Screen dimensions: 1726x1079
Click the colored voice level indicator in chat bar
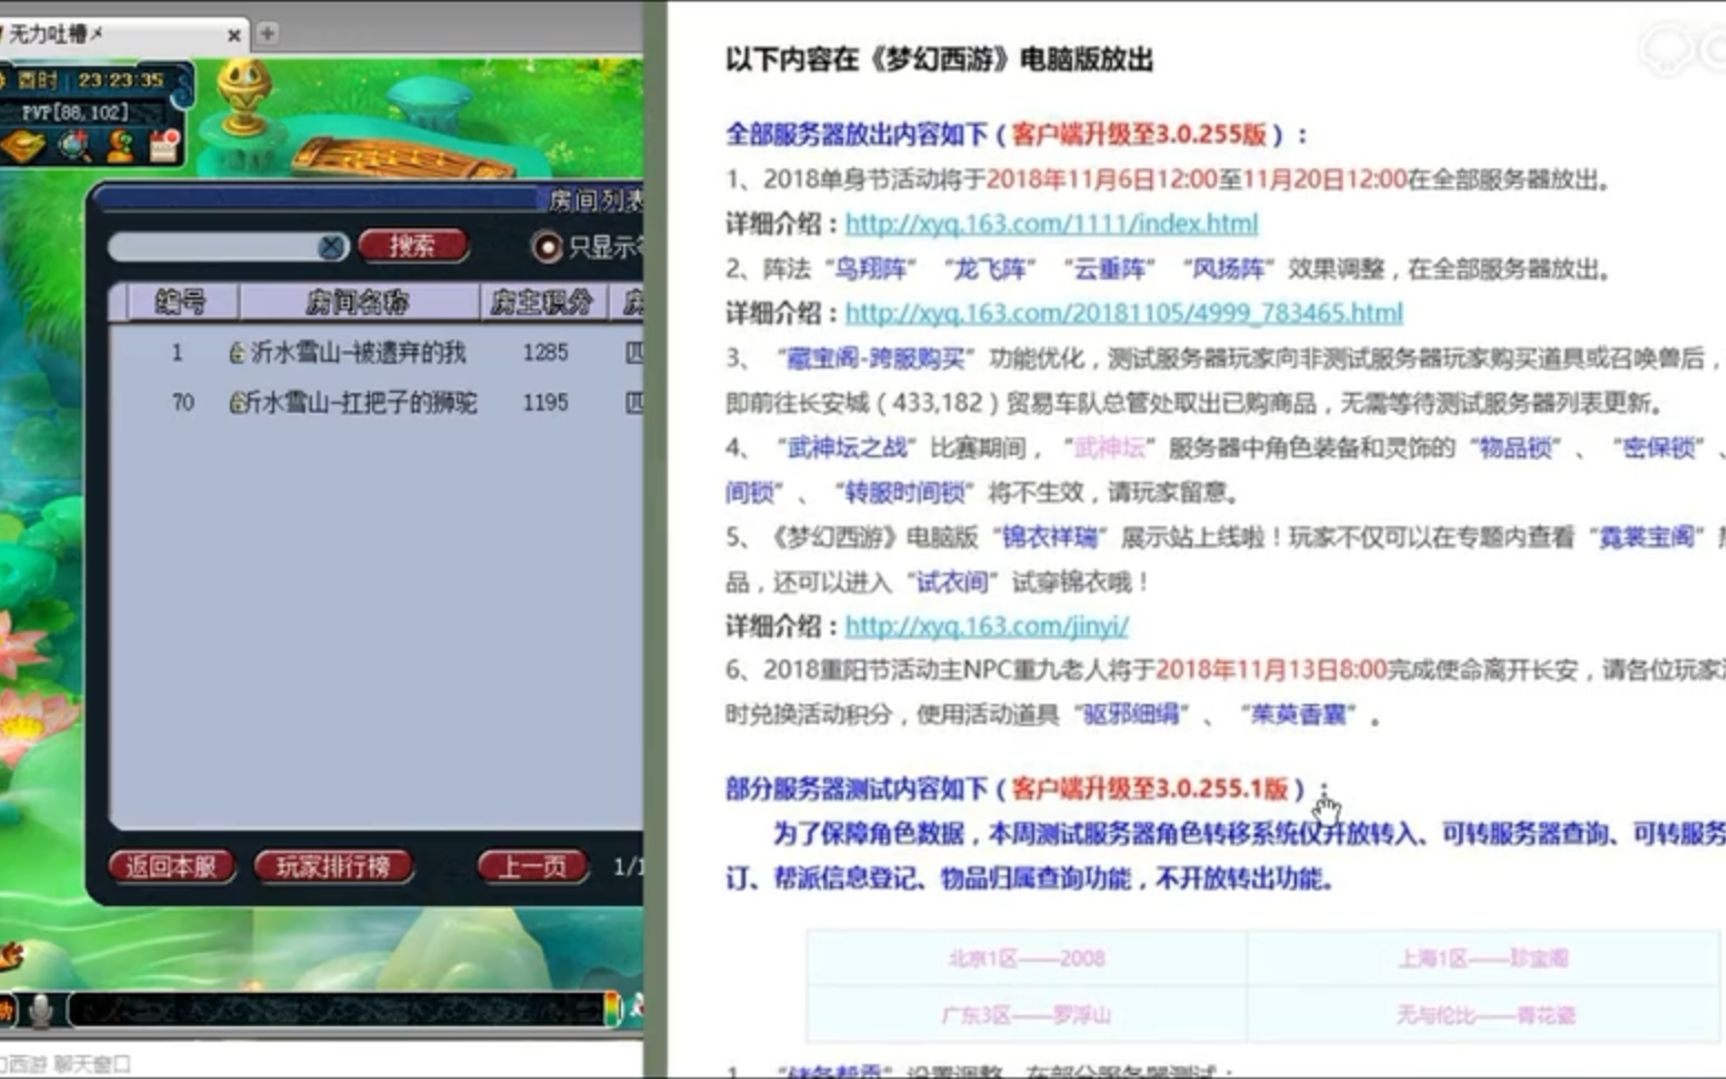(x=612, y=1010)
